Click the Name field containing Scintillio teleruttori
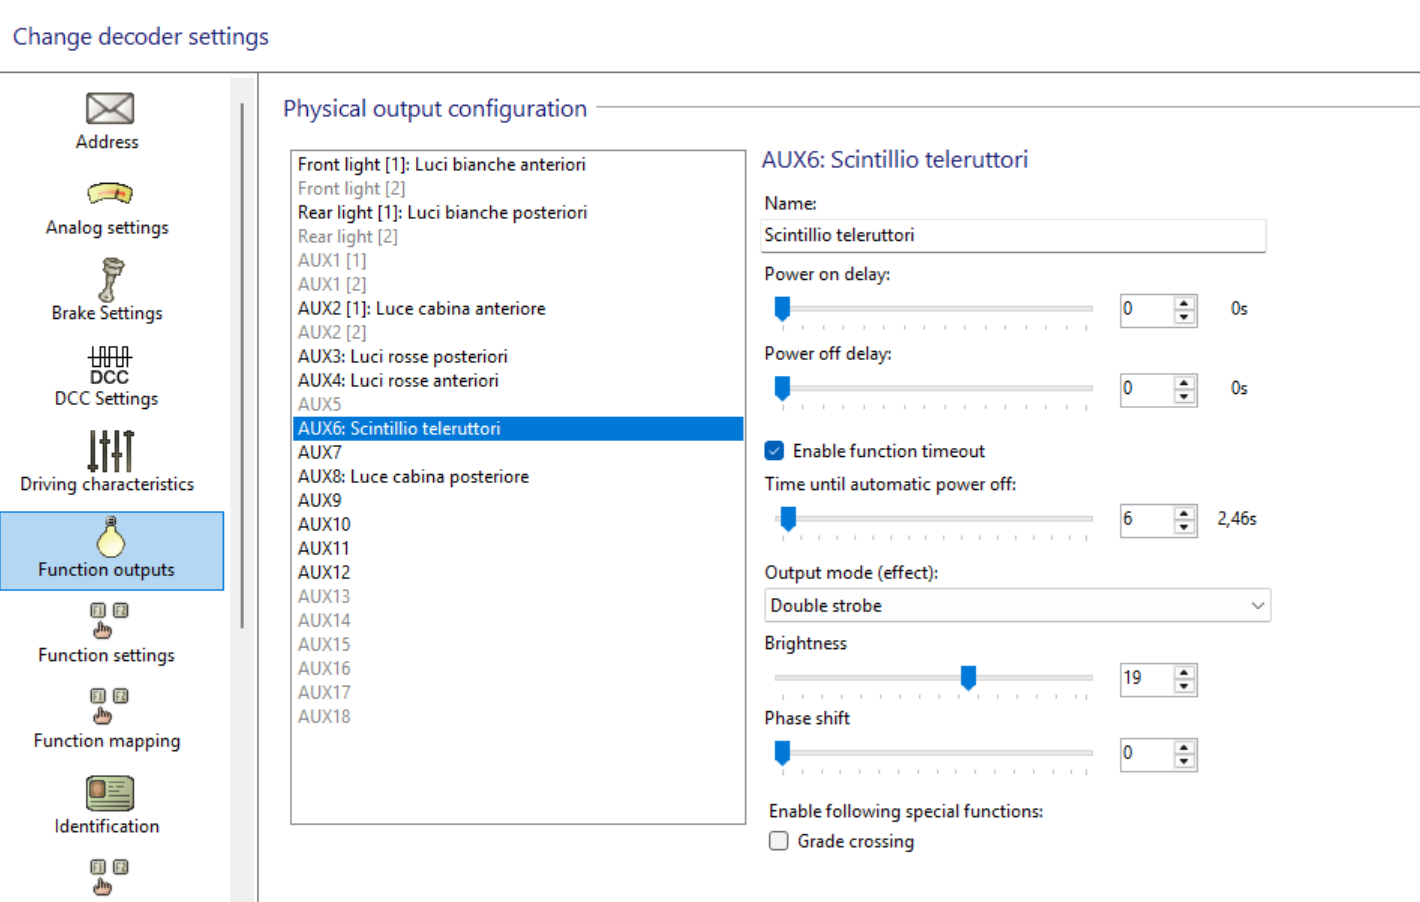This screenshot has height=902, width=1420. [x=1013, y=236]
